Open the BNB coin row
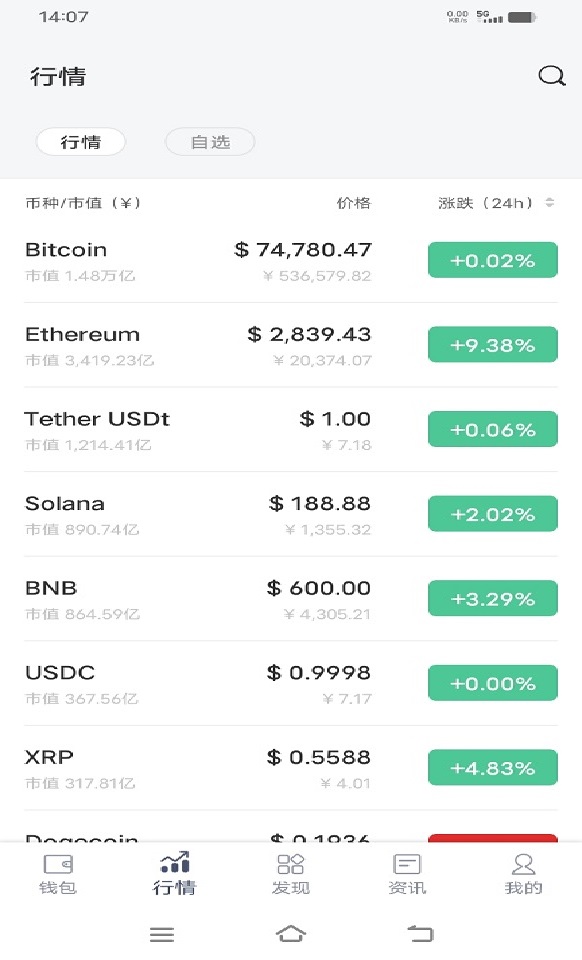This screenshot has width=582, height=960. point(291,599)
